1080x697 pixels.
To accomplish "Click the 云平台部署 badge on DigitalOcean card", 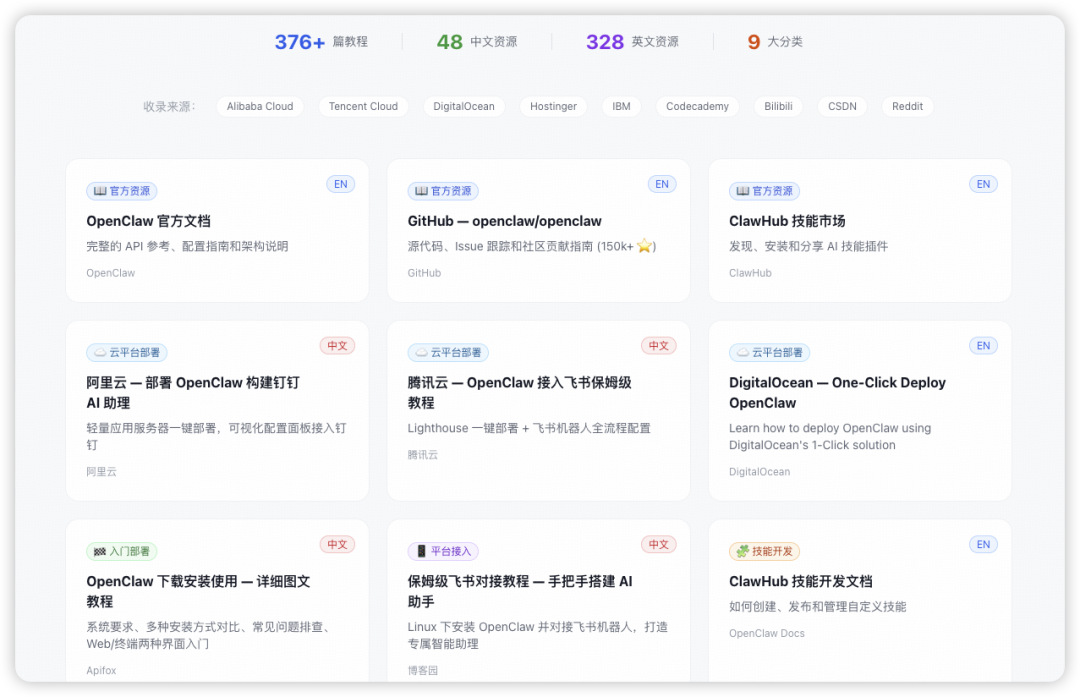I will point(769,352).
